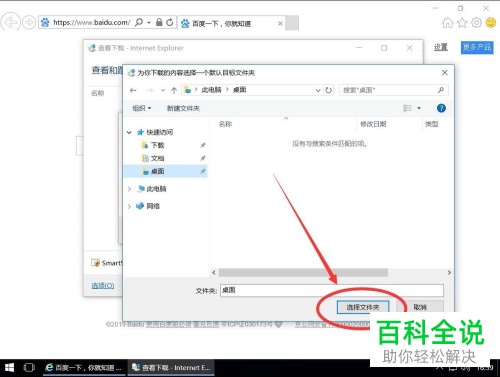
Task: Open the Windows Start button
Action: [9, 368]
